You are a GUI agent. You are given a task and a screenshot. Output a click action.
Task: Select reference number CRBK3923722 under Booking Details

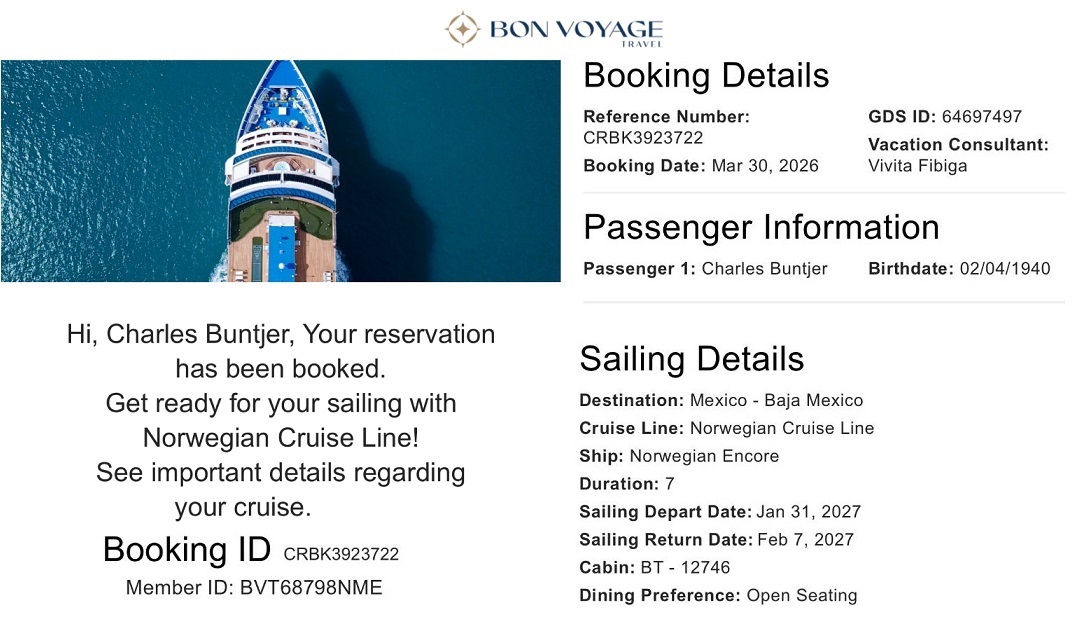pos(643,138)
